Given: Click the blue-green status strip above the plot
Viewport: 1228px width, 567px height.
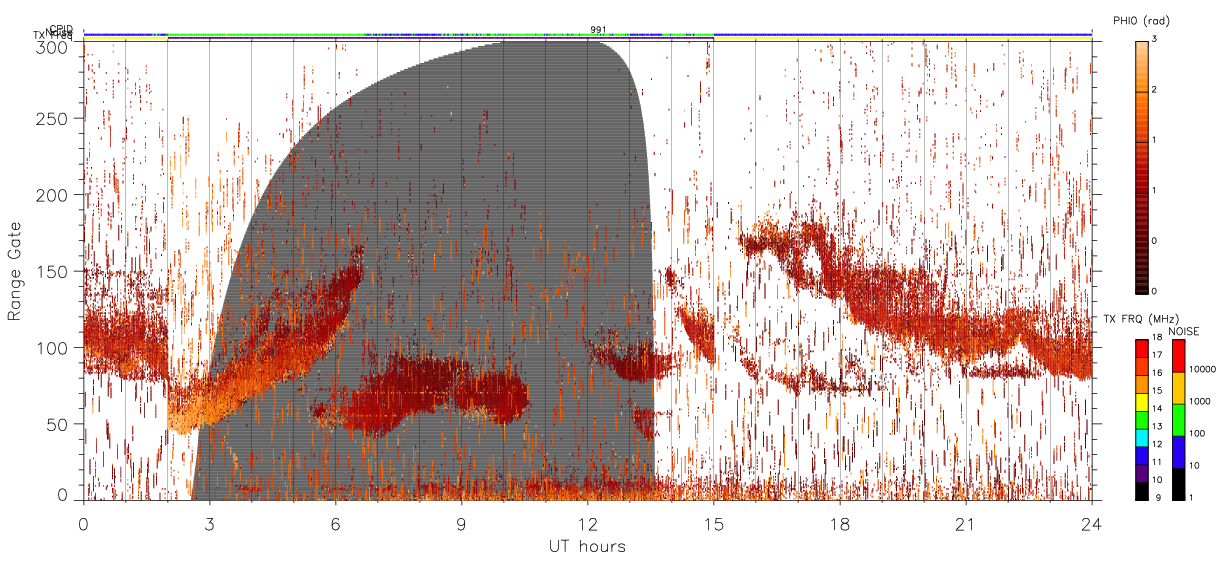Looking at the screenshot, I should (587, 35).
